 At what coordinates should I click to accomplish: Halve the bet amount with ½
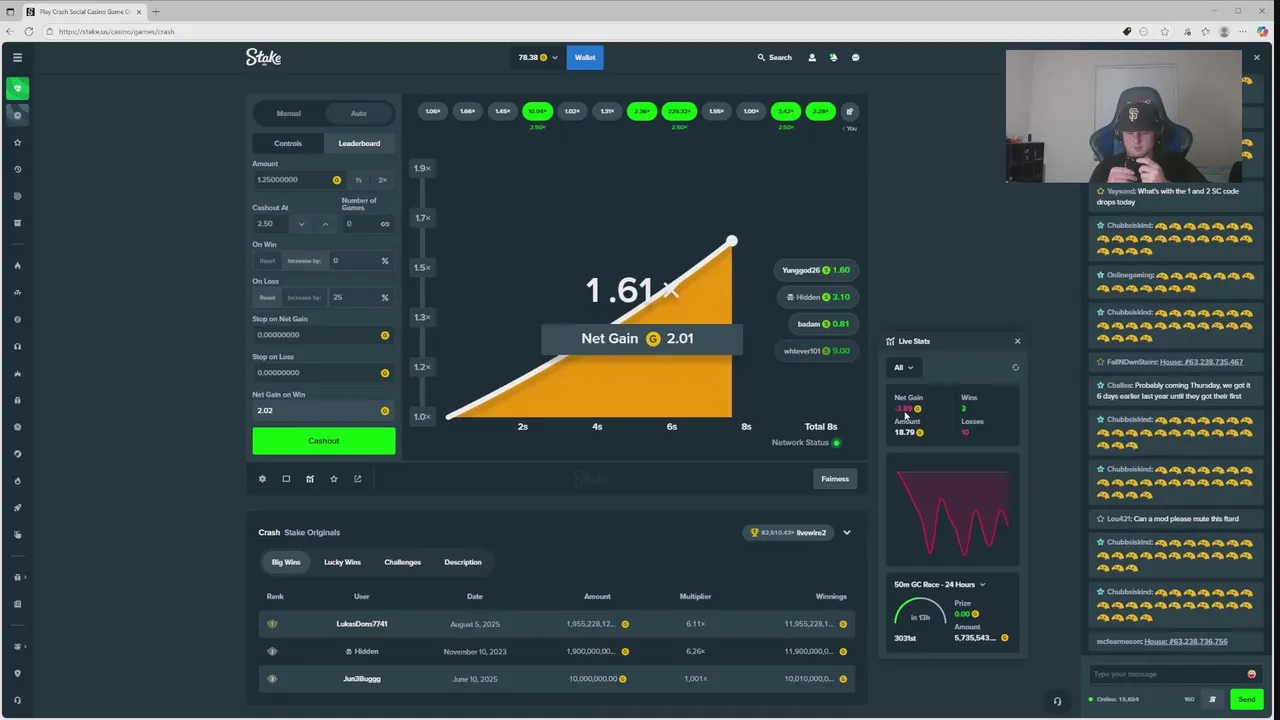(359, 180)
